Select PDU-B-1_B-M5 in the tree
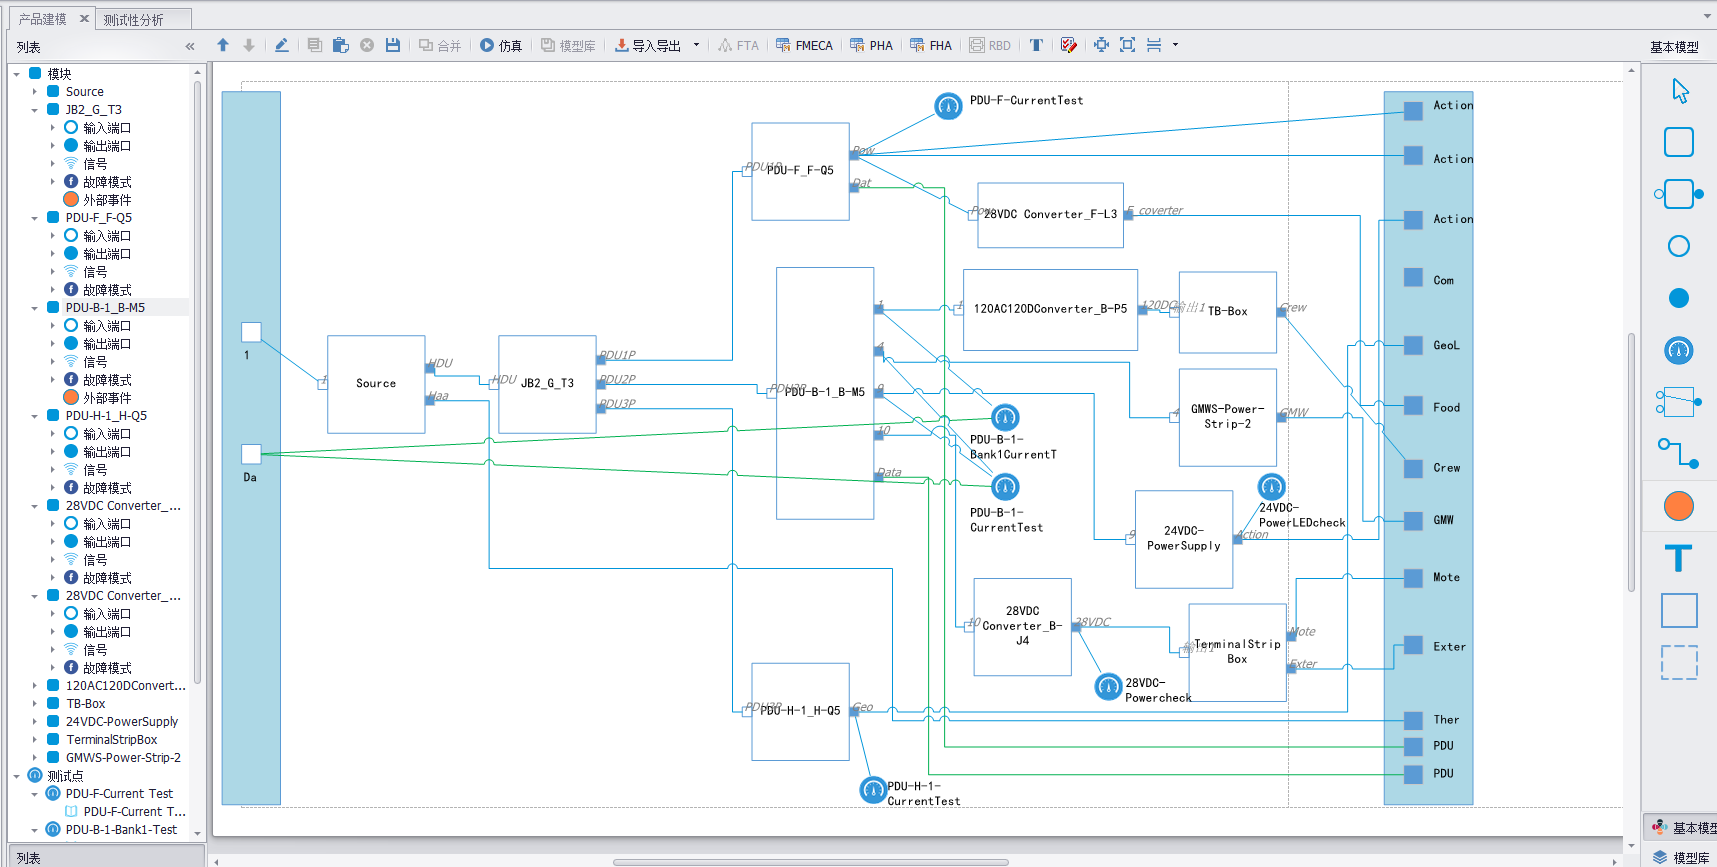The image size is (1717, 867). pyautogui.click(x=105, y=308)
